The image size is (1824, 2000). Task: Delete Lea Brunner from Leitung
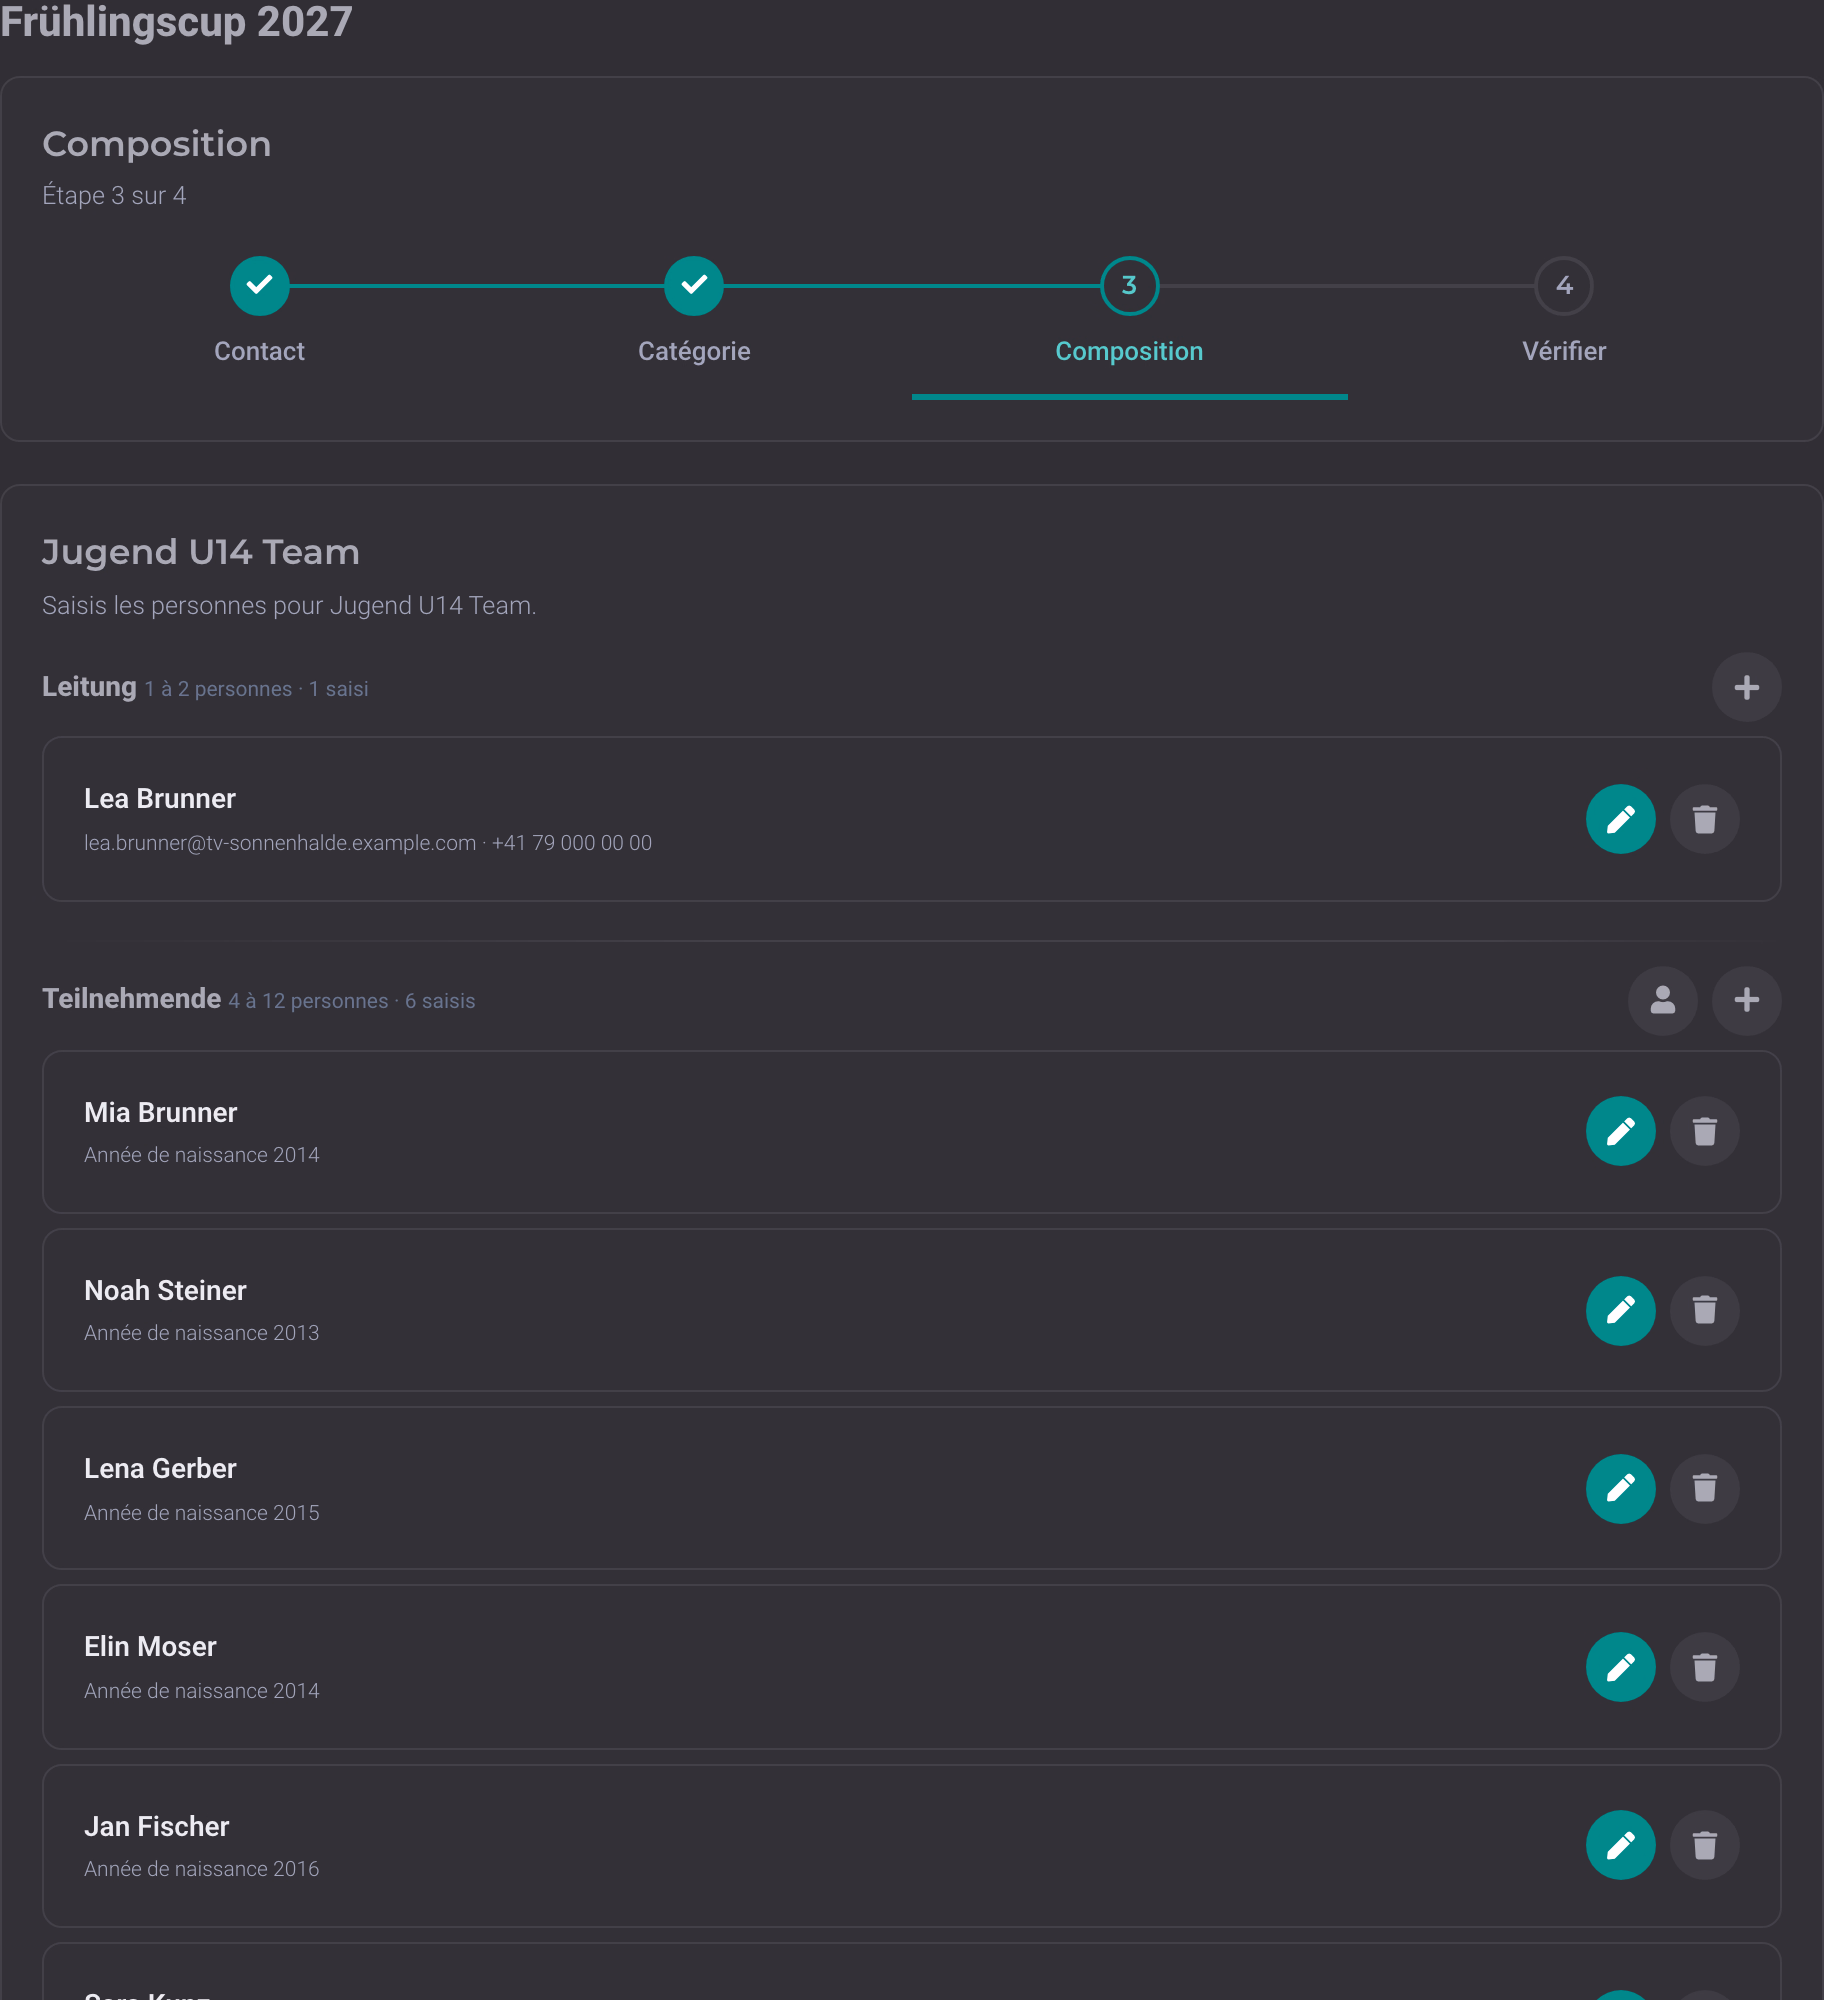[1704, 819]
